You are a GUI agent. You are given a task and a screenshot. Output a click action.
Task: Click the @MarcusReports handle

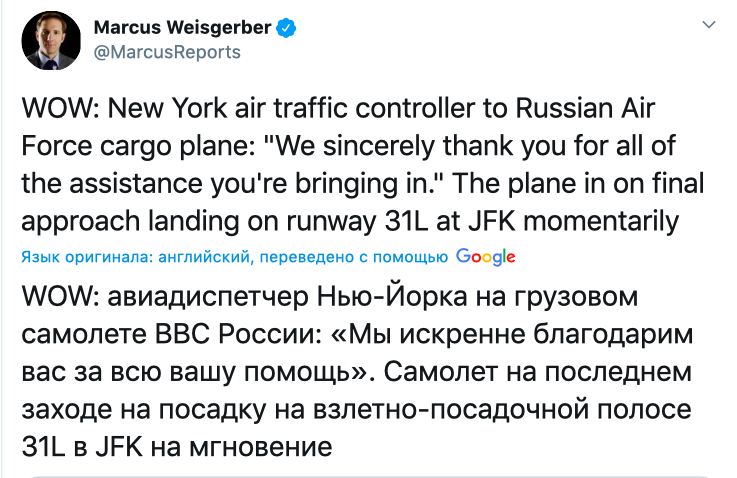pos(166,52)
